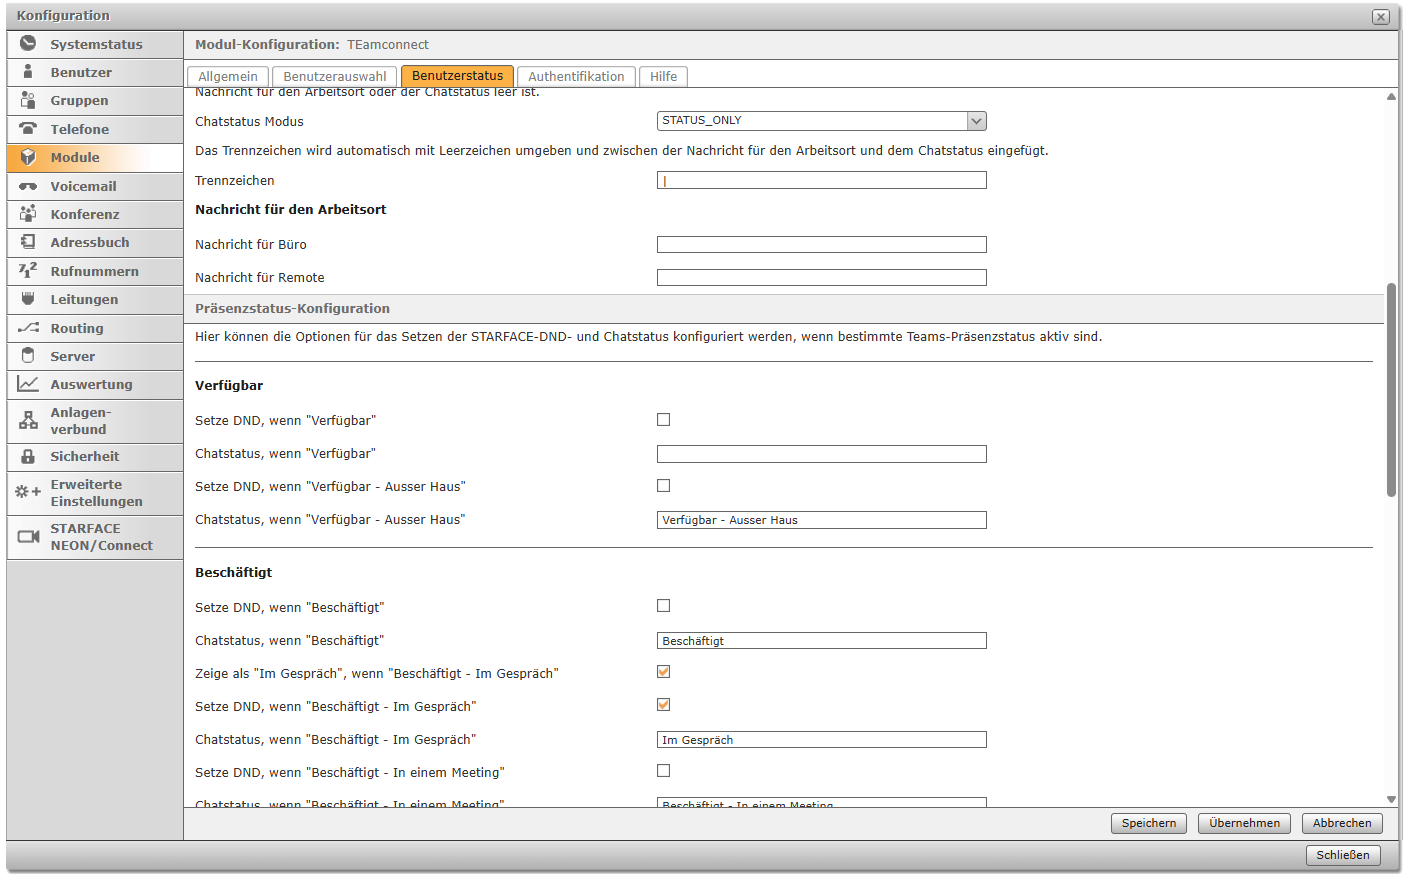Focus the Trennzeichen input field
The width and height of the screenshot is (1408, 880).
[x=822, y=180]
